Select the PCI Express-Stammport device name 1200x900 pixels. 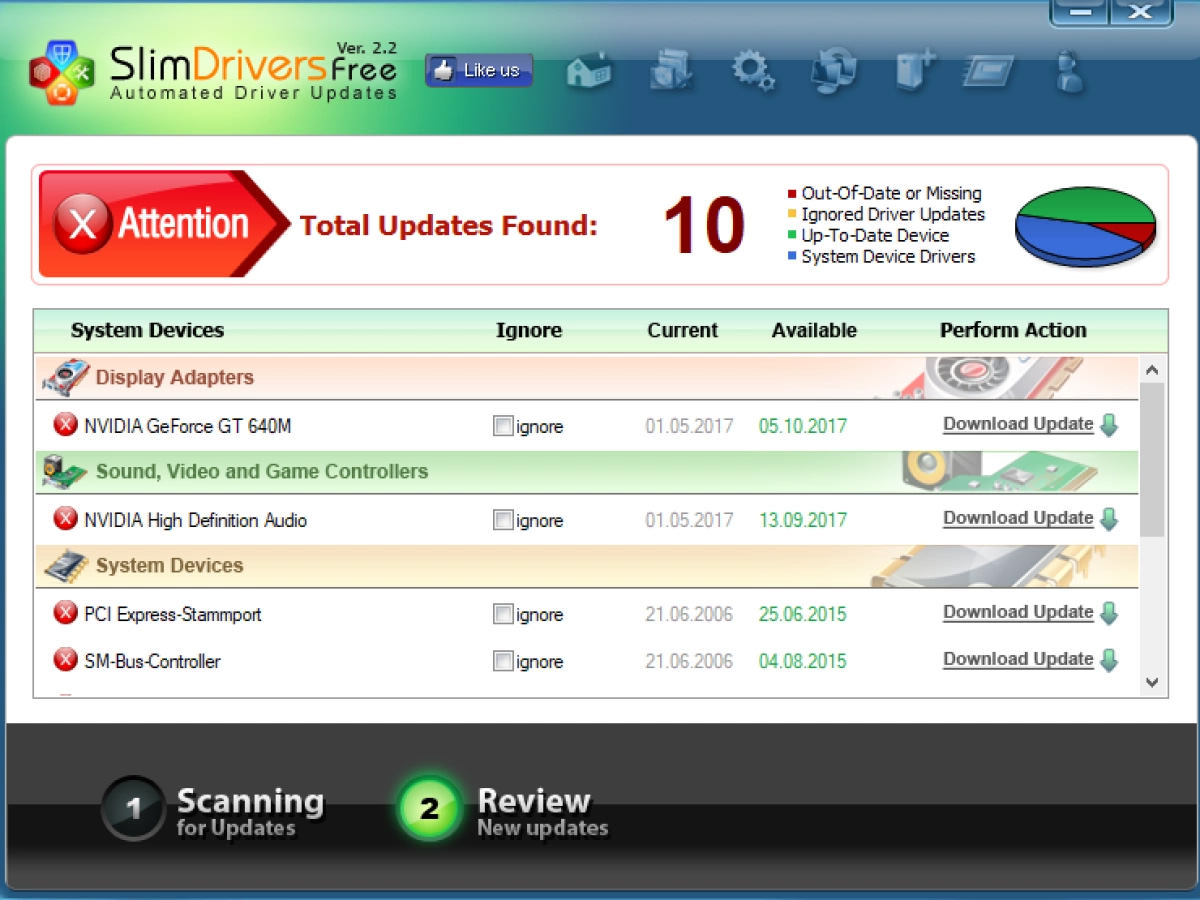pyautogui.click(x=173, y=614)
